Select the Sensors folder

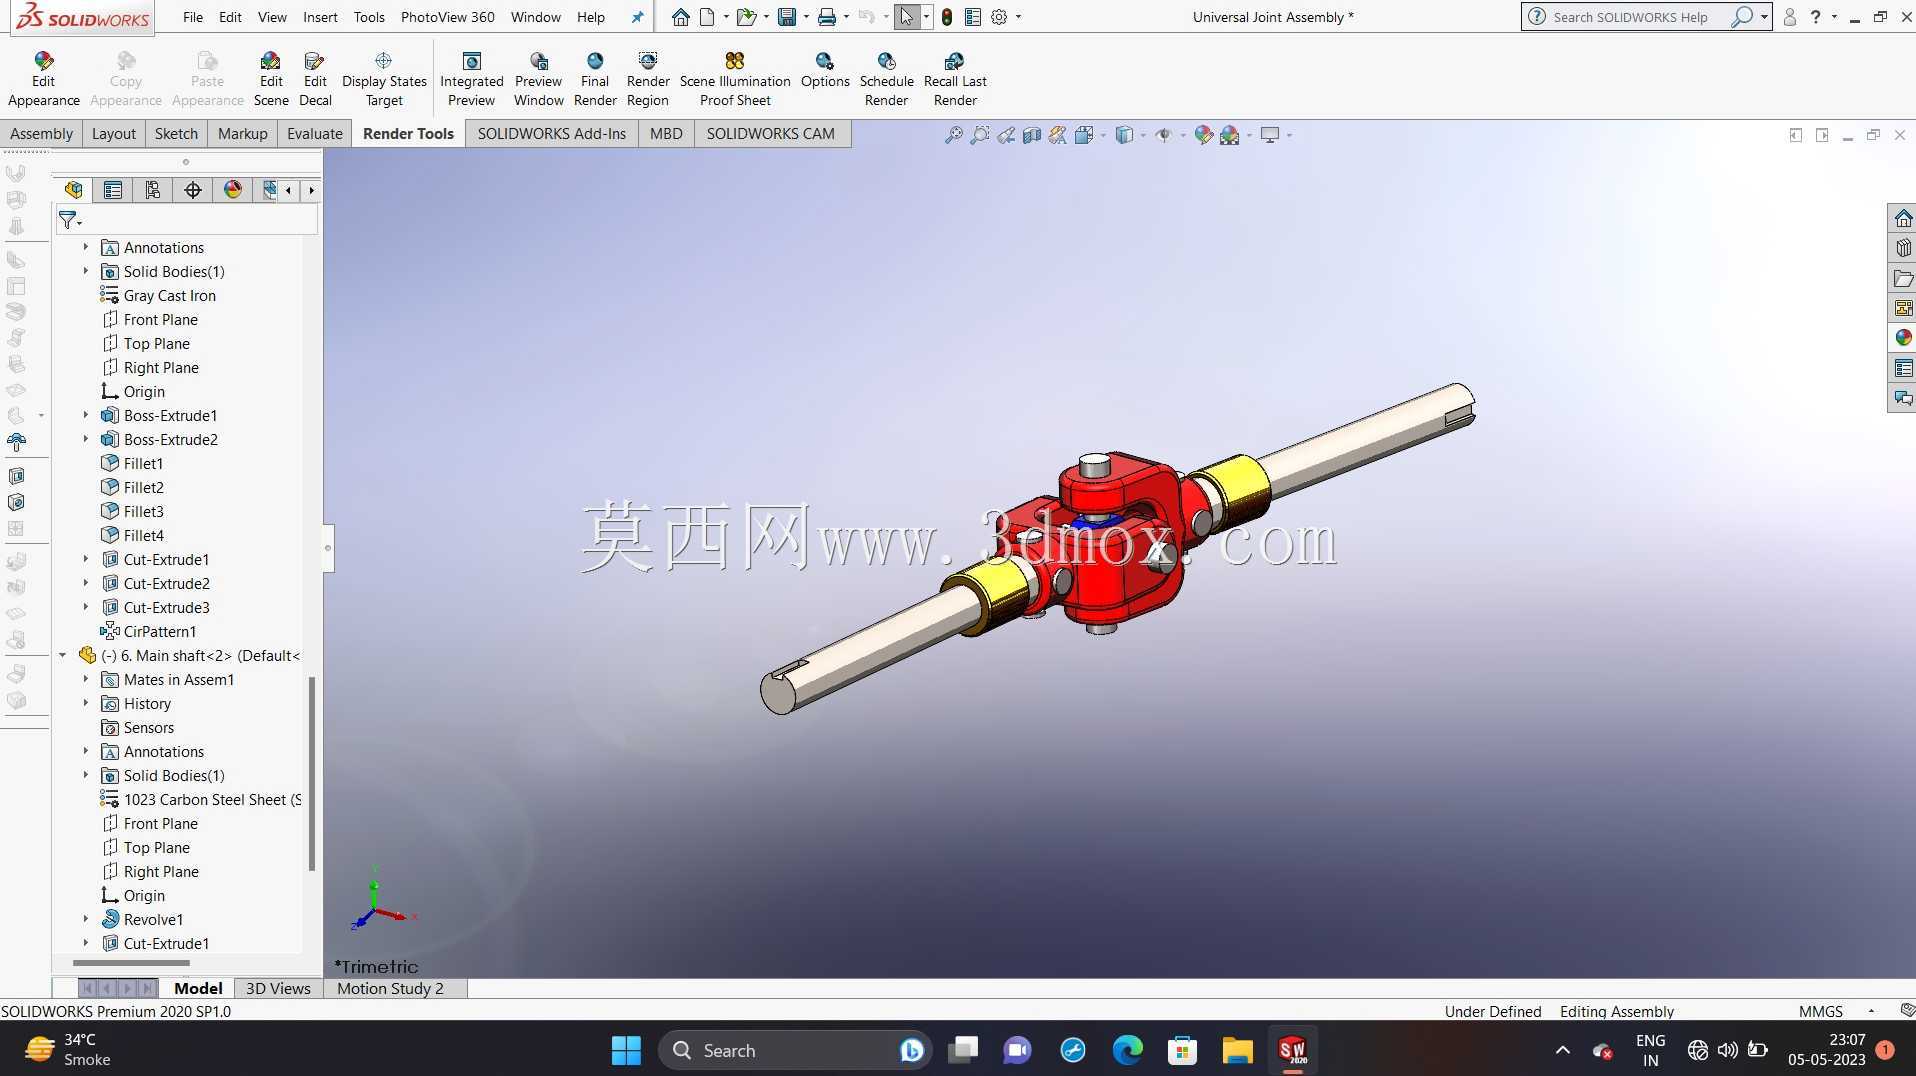click(x=148, y=727)
